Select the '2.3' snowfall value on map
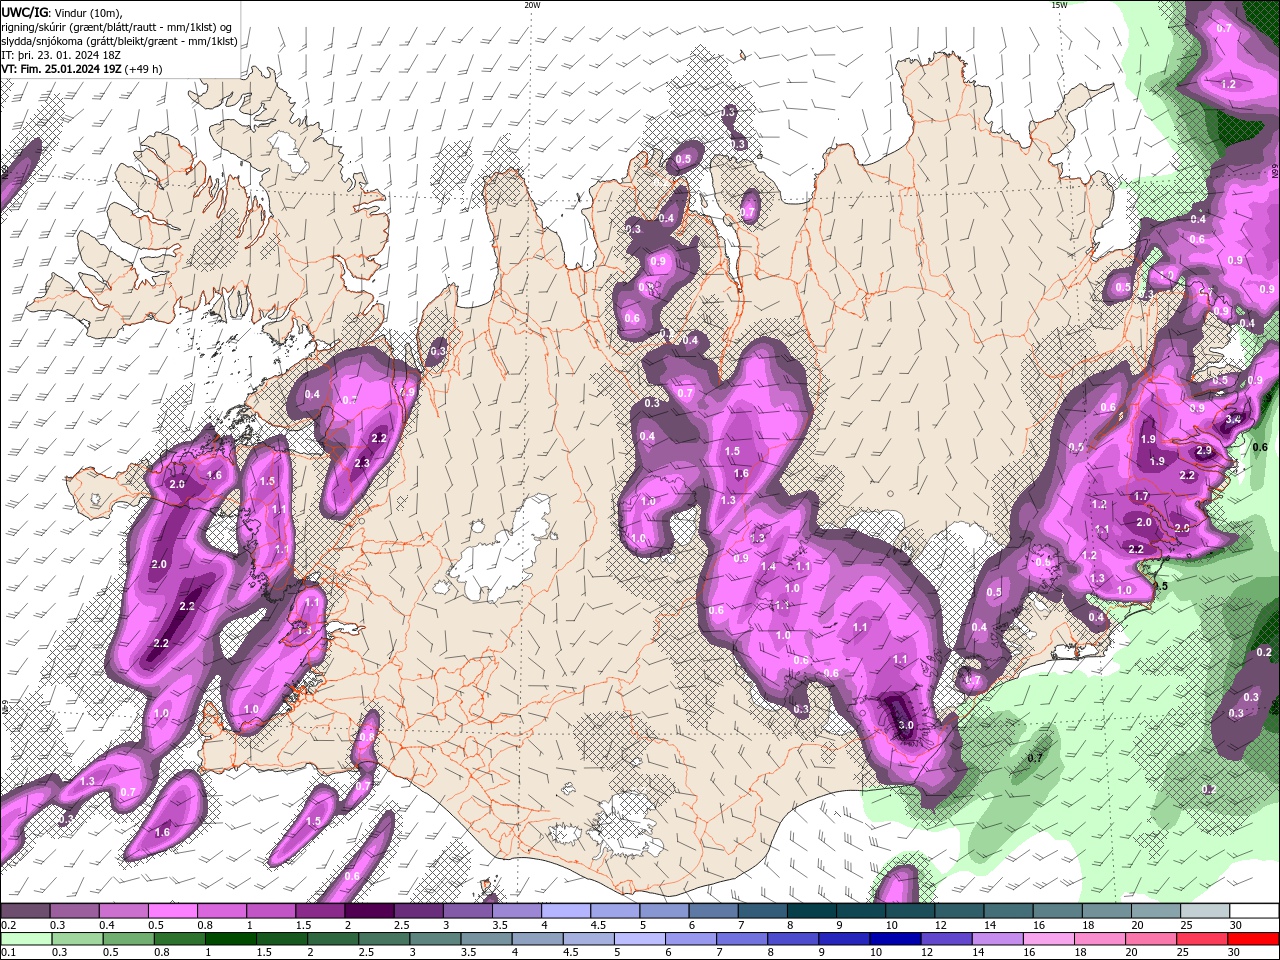Screen dimensions: 1280x960 (x=362, y=463)
